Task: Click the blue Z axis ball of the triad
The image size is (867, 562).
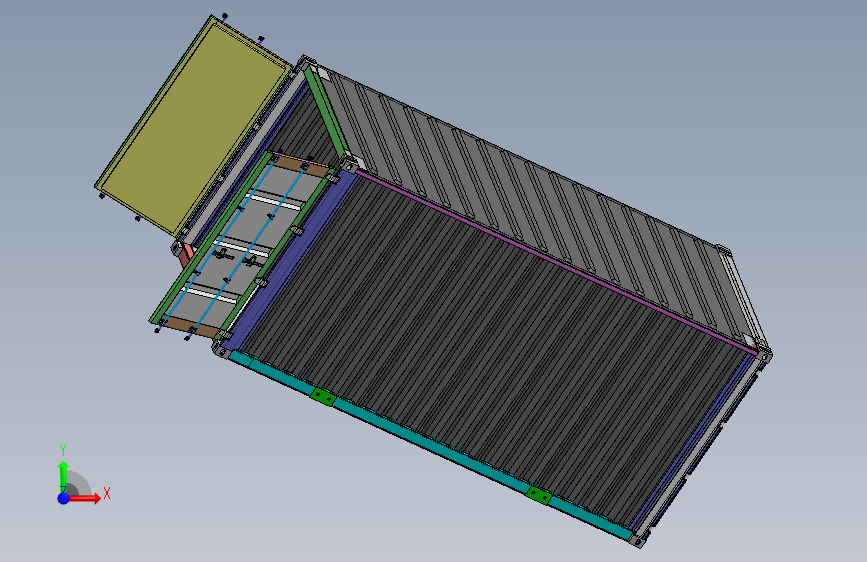Action: [x=64, y=498]
